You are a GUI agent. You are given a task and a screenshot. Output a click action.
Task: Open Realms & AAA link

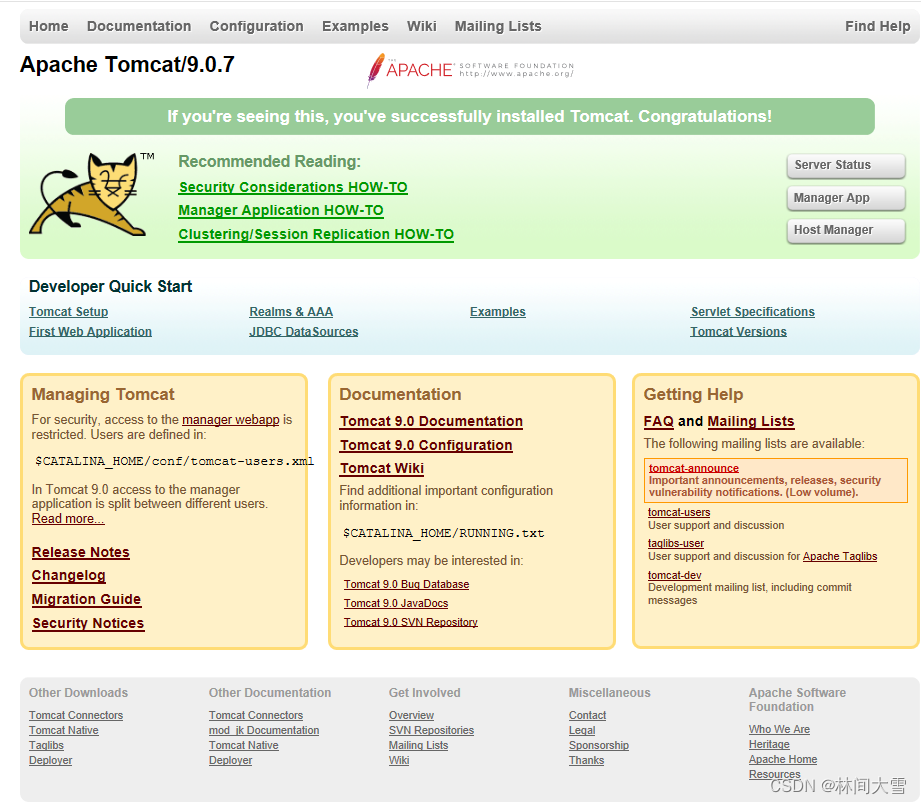tap(291, 312)
